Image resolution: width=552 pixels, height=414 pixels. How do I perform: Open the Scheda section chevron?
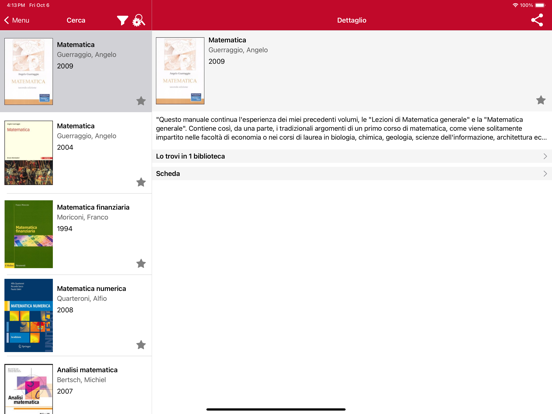coord(545,174)
